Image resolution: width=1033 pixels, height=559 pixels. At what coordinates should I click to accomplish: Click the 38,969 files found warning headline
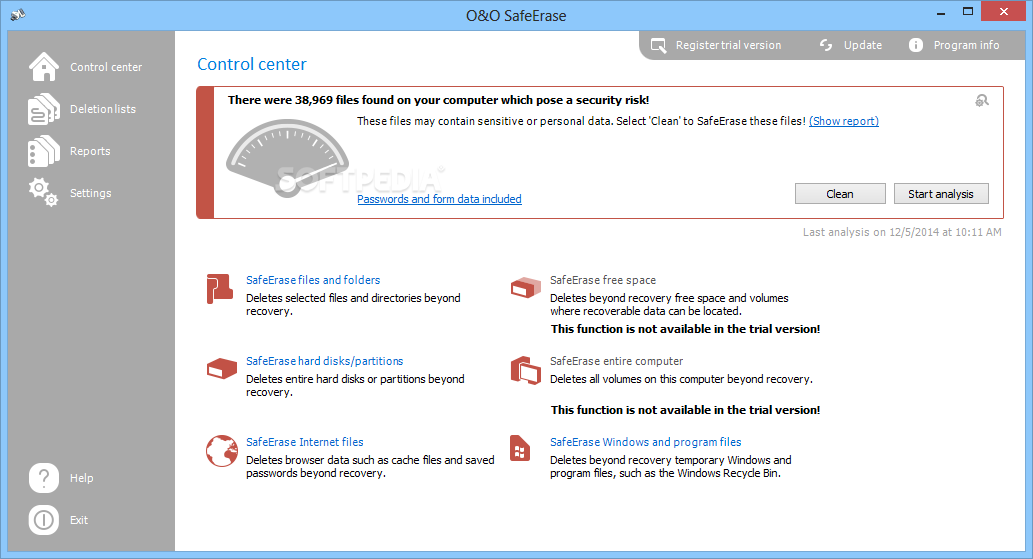tap(438, 100)
